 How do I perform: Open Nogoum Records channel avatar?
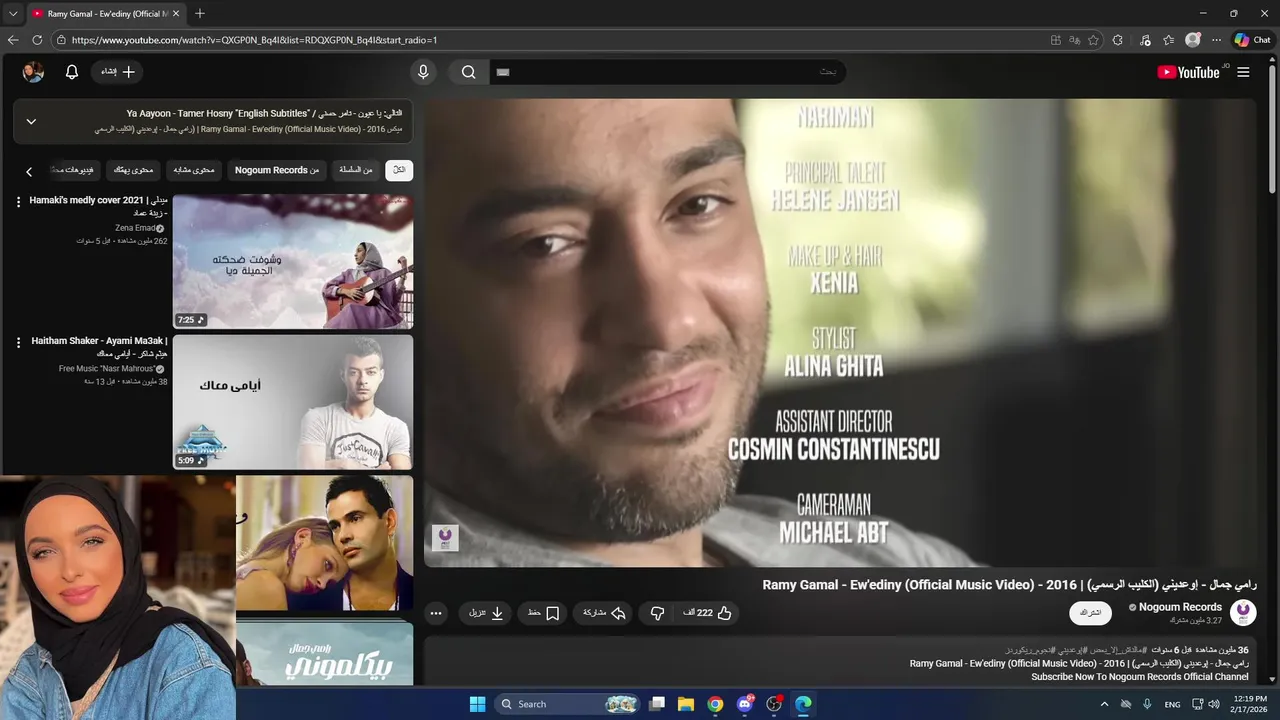(1243, 612)
